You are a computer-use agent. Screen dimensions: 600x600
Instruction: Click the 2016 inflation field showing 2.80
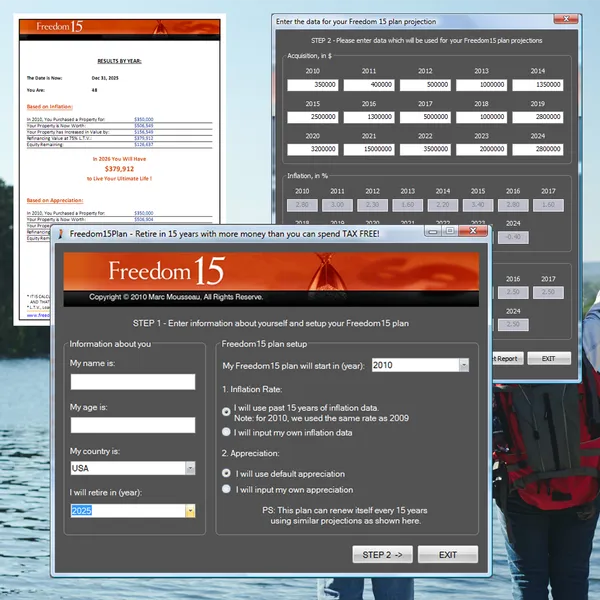click(x=513, y=205)
